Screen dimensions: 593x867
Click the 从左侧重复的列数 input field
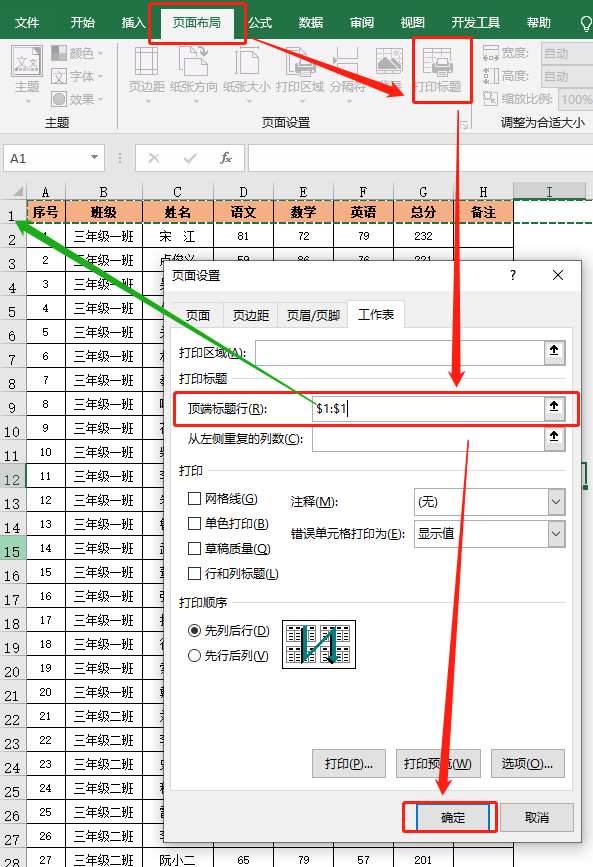click(x=428, y=439)
